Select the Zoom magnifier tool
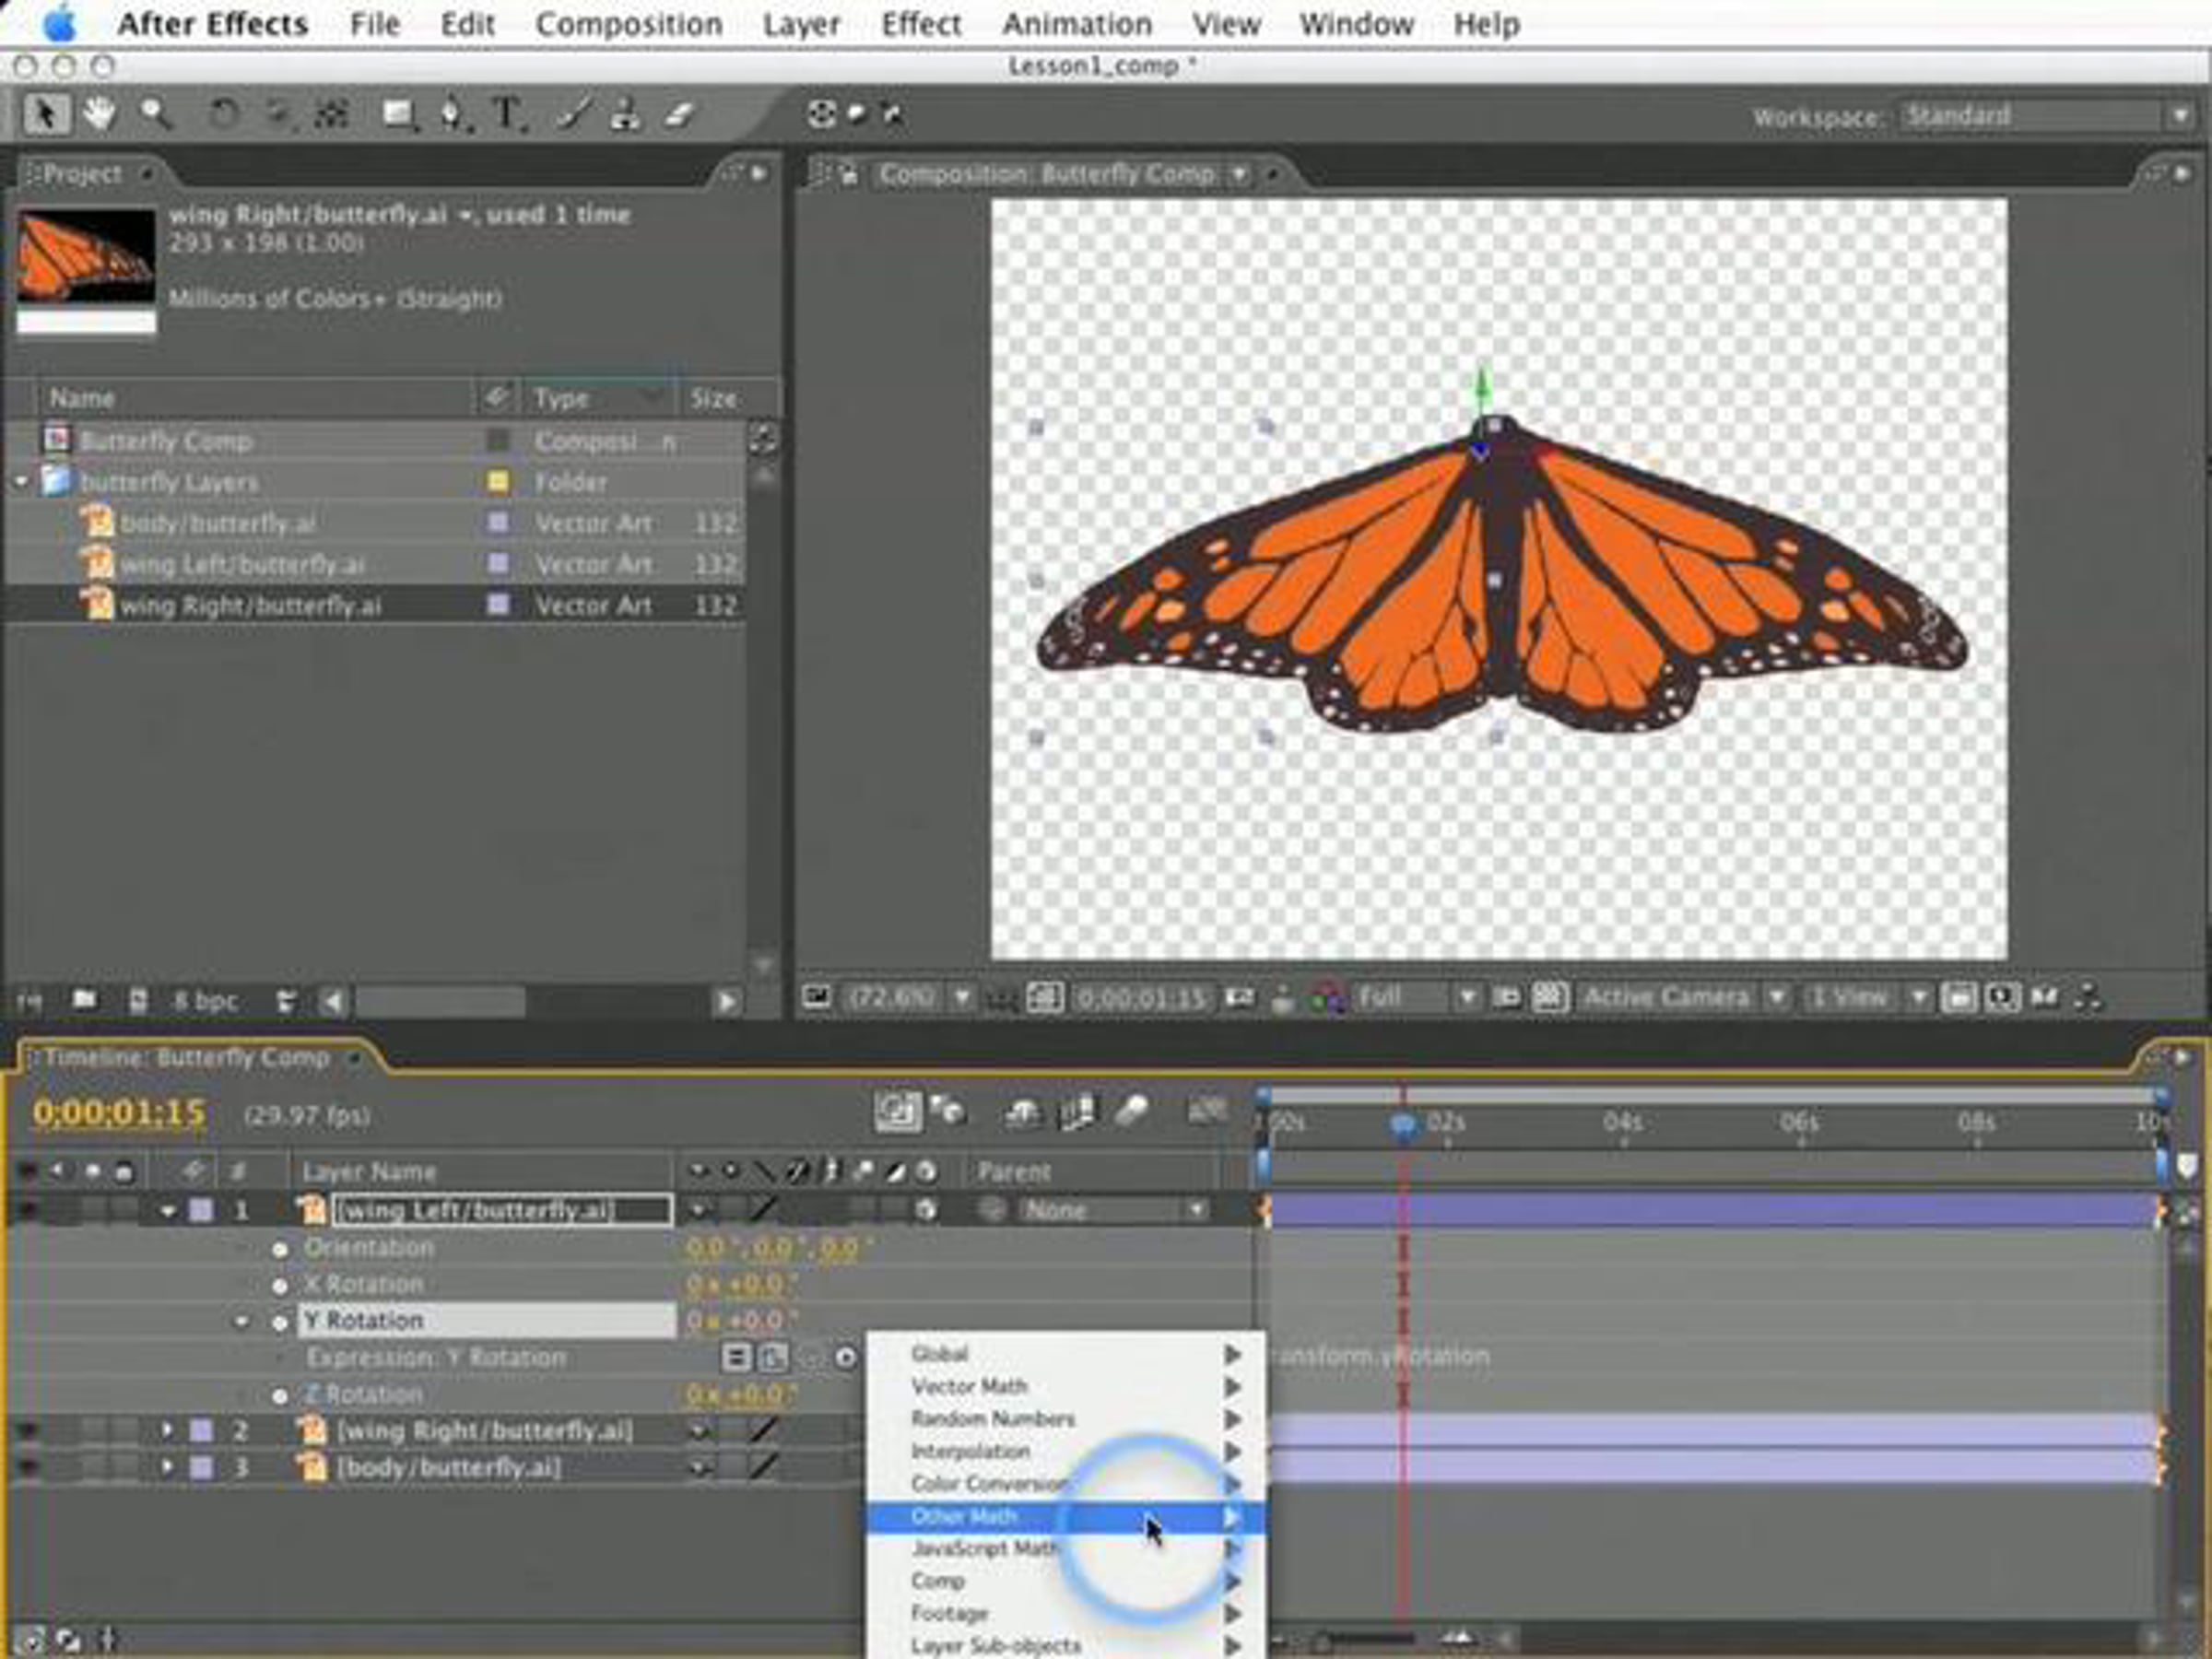Image resolution: width=2212 pixels, height=1659 pixels. pos(155,114)
